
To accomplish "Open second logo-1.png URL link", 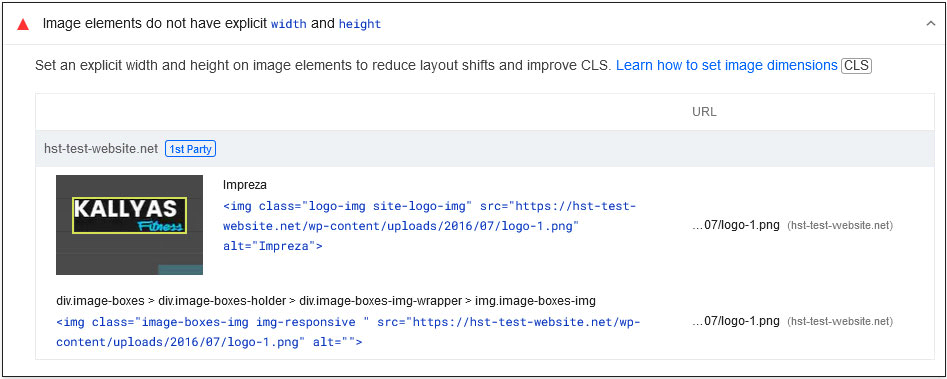I will click(736, 321).
